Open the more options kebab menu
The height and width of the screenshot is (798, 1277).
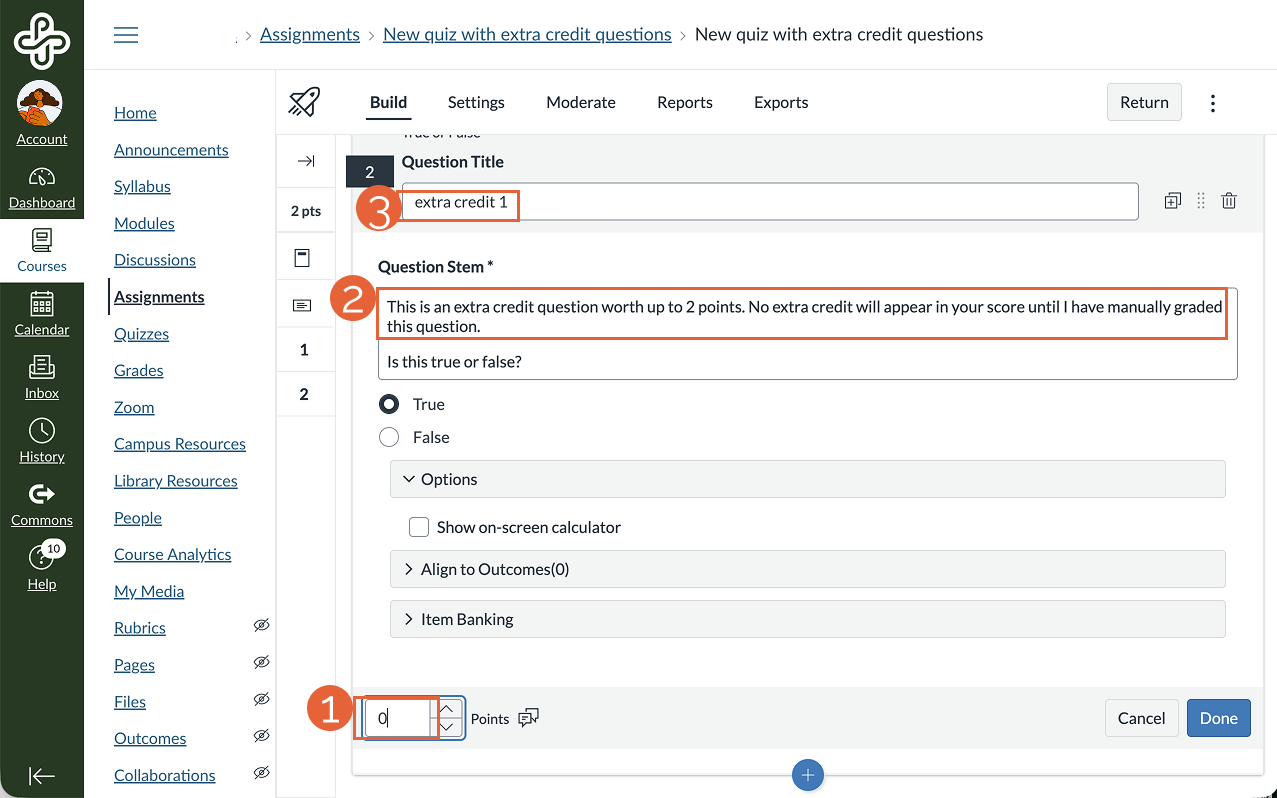[1212, 103]
